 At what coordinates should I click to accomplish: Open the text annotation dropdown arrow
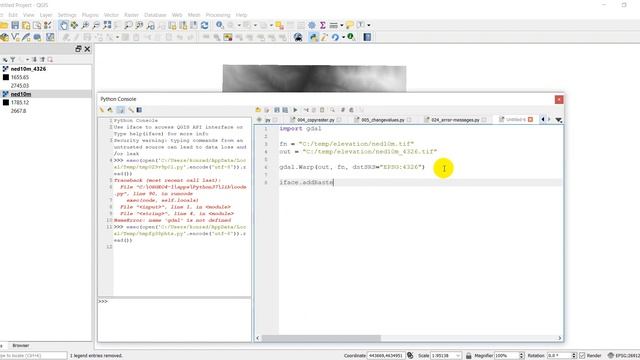[369, 25]
